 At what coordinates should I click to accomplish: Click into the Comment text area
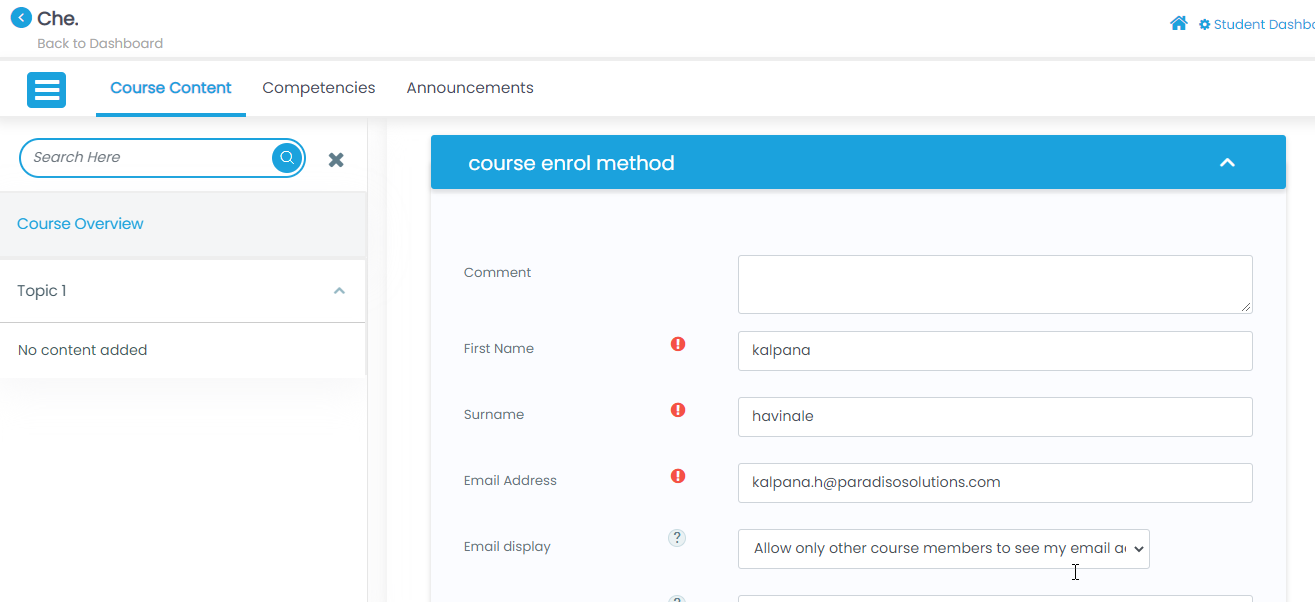994,284
